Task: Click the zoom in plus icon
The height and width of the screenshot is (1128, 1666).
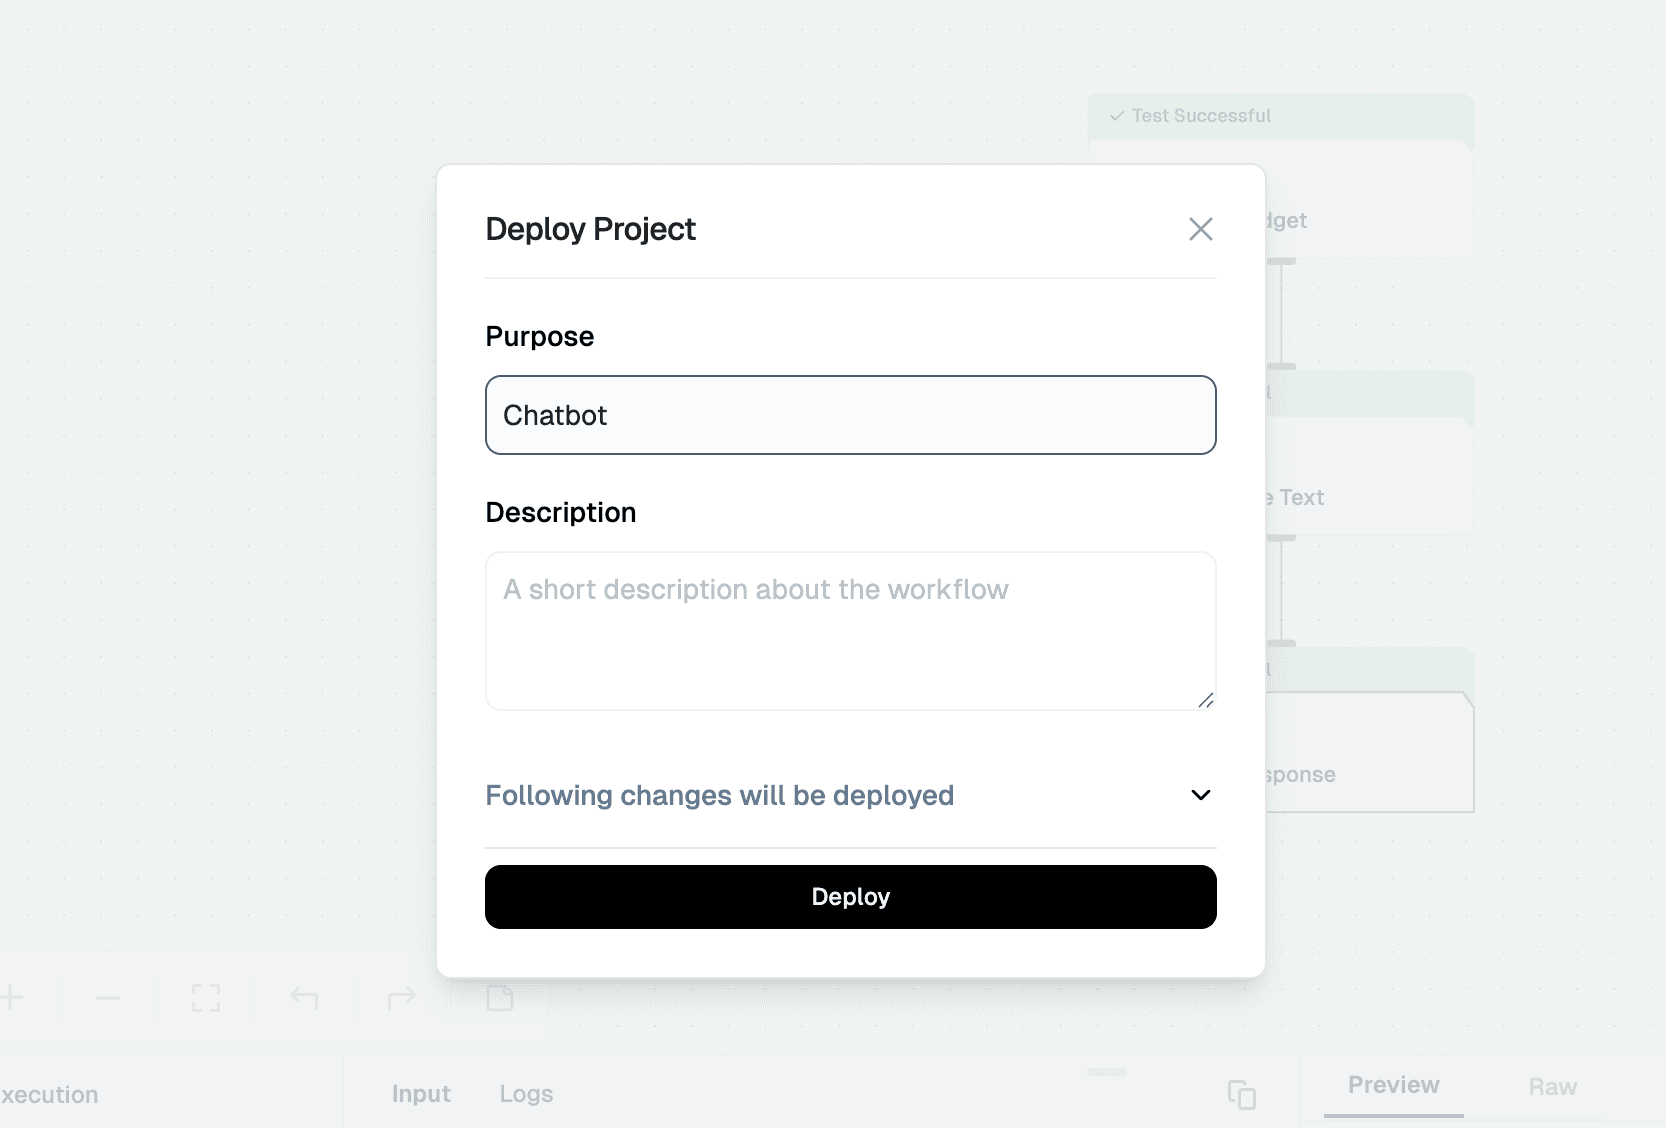Action: [x=12, y=997]
